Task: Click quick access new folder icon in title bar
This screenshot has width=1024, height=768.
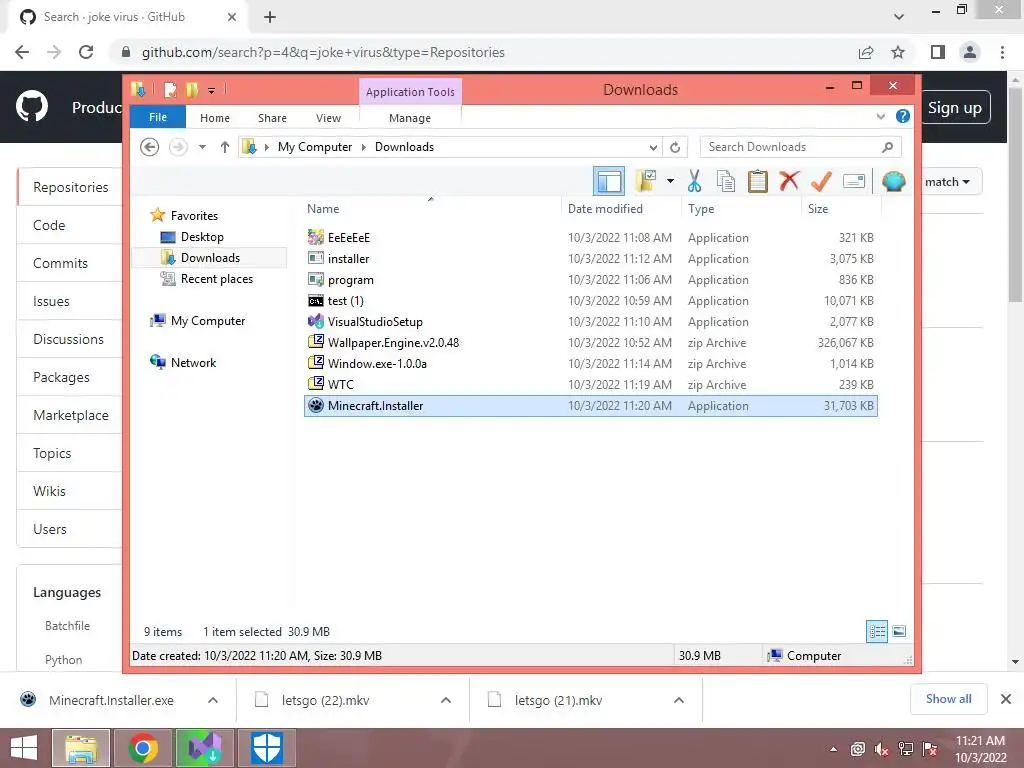Action: pyautogui.click(x=191, y=89)
